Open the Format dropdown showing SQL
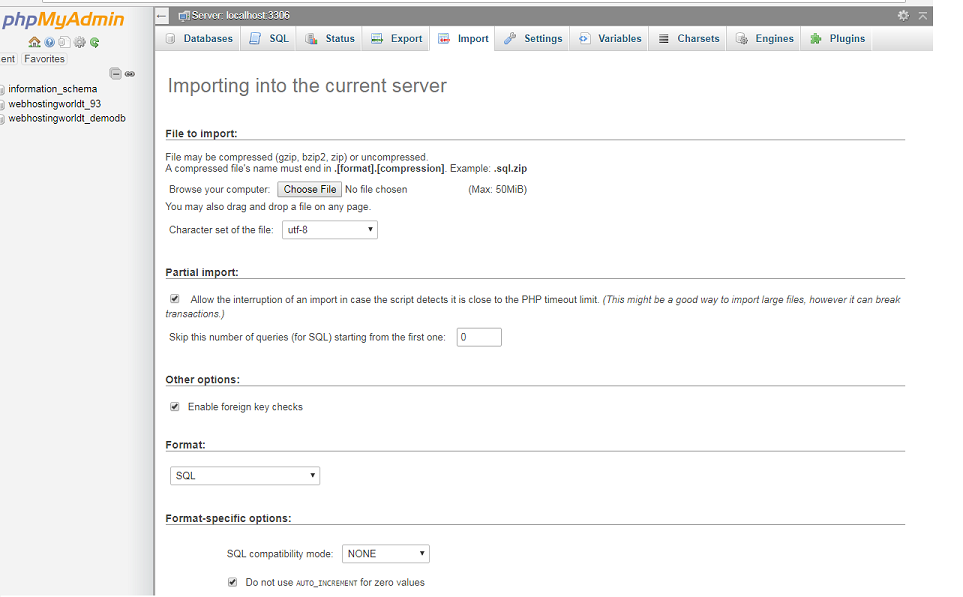 tap(244, 475)
